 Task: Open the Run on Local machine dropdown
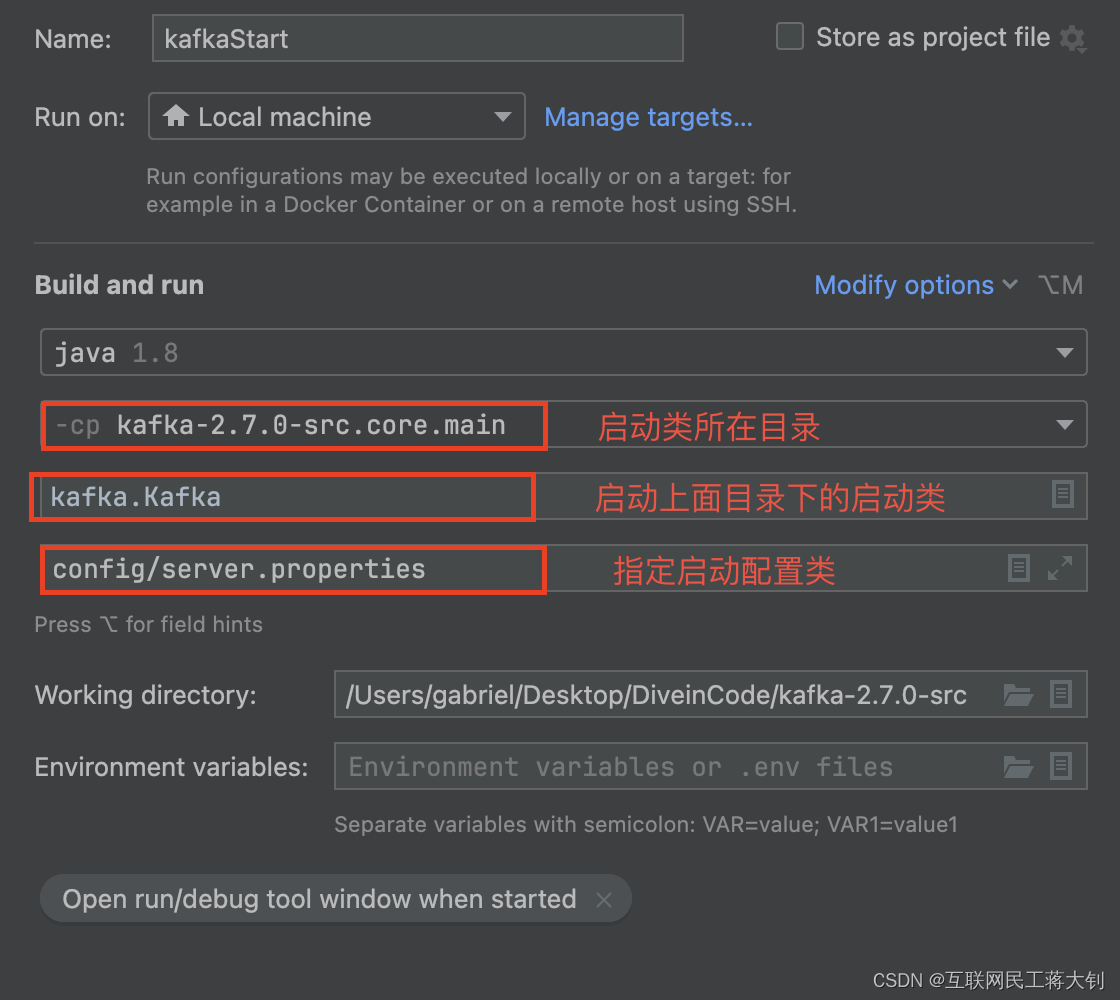point(336,116)
